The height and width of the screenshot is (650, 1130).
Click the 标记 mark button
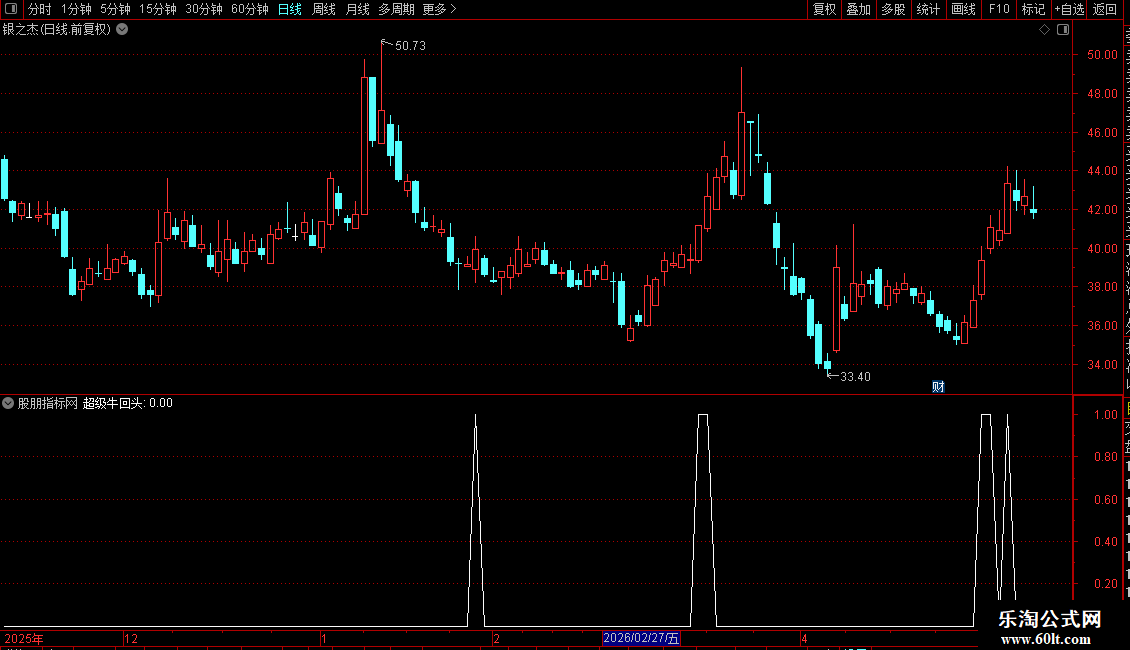(1033, 9)
